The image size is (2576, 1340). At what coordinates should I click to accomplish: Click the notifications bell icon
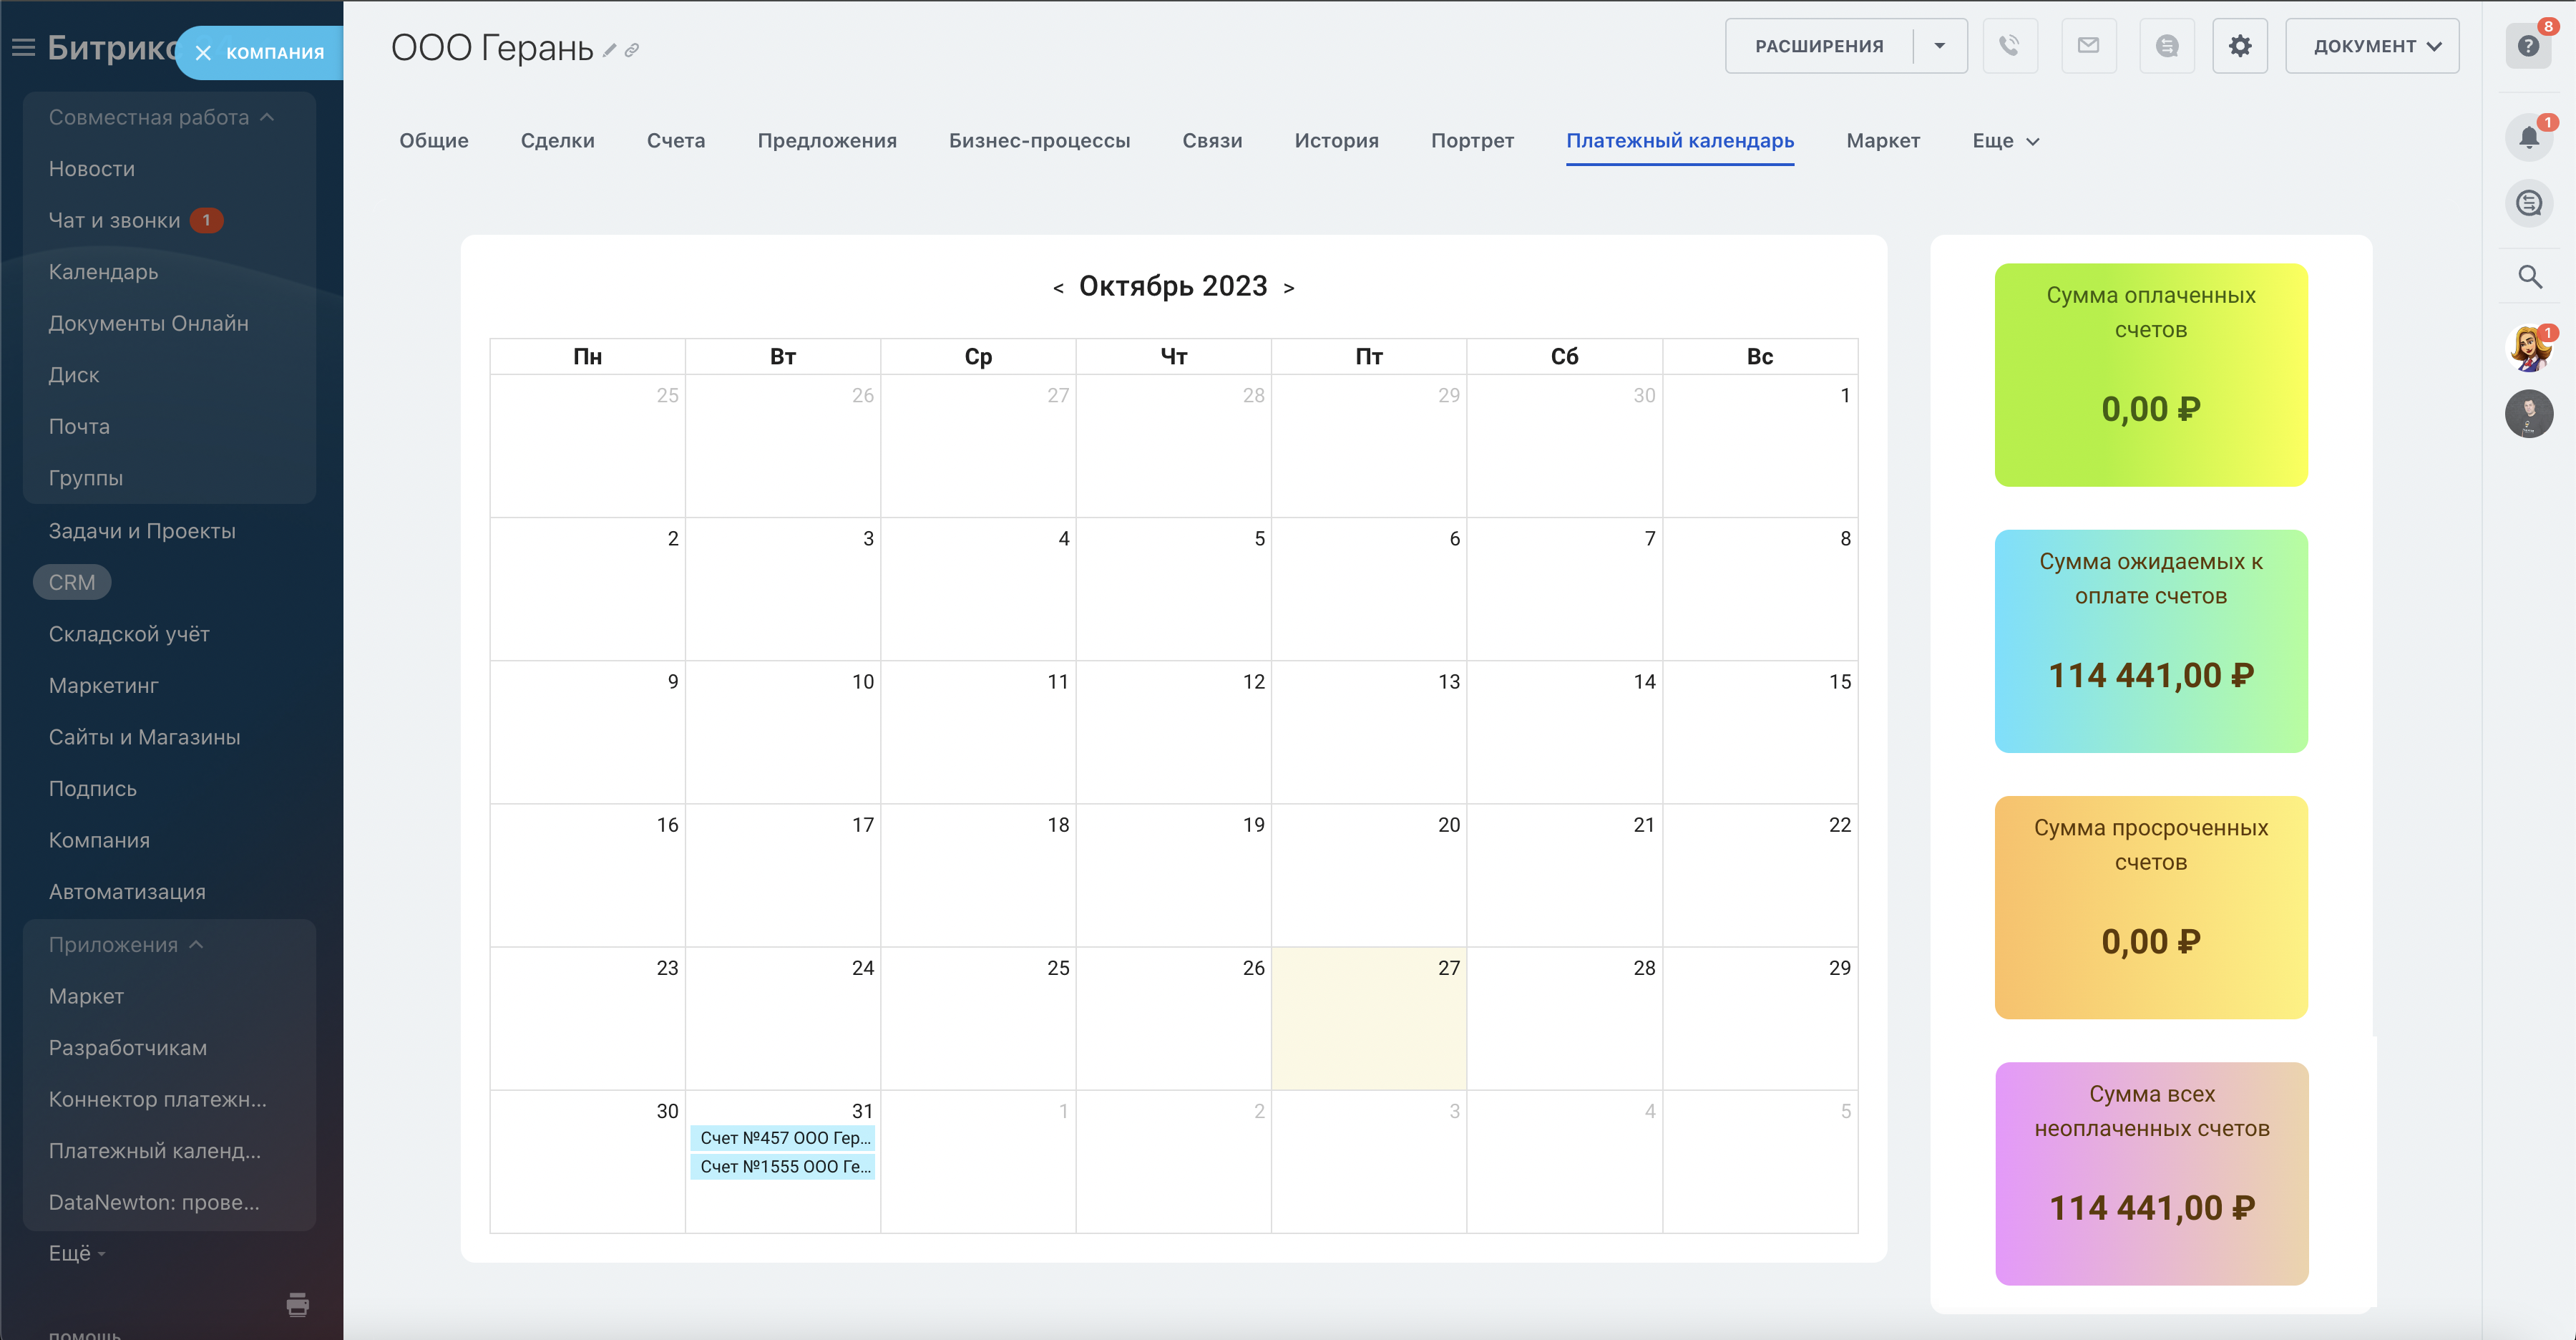[x=2529, y=138]
